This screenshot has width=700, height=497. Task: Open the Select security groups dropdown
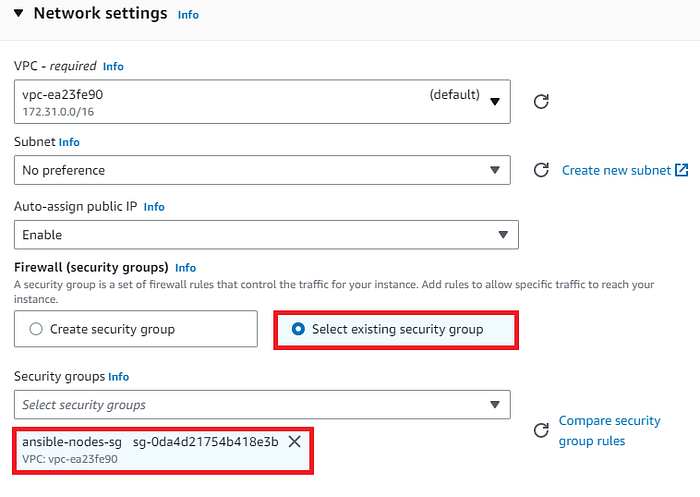[262, 405]
